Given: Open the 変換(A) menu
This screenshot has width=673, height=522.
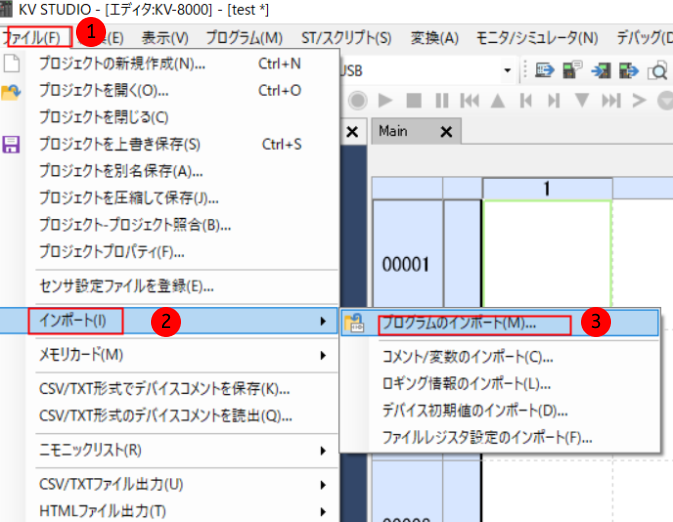Looking at the screenshot, I should (x=434, y=38).
